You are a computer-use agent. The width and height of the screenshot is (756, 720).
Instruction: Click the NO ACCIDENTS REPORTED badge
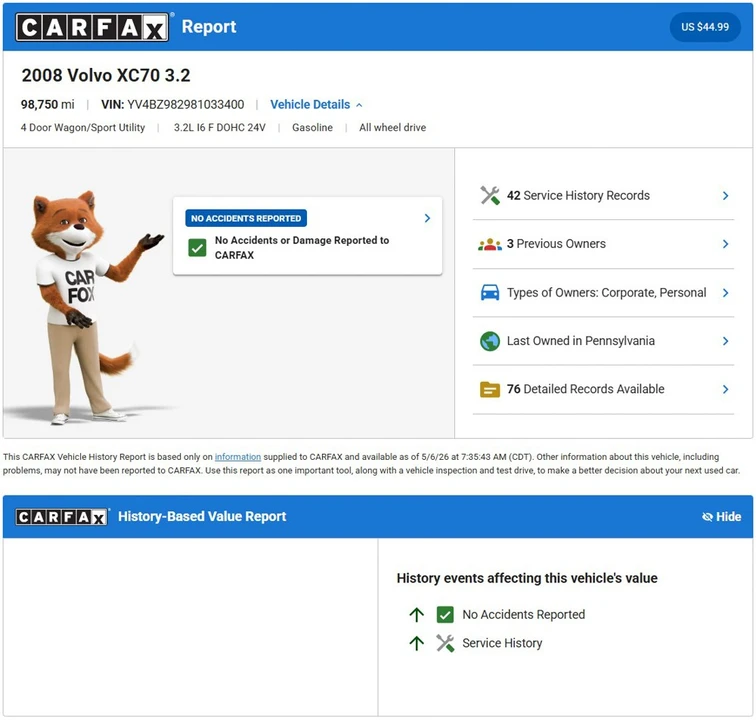tap(246, 218)
